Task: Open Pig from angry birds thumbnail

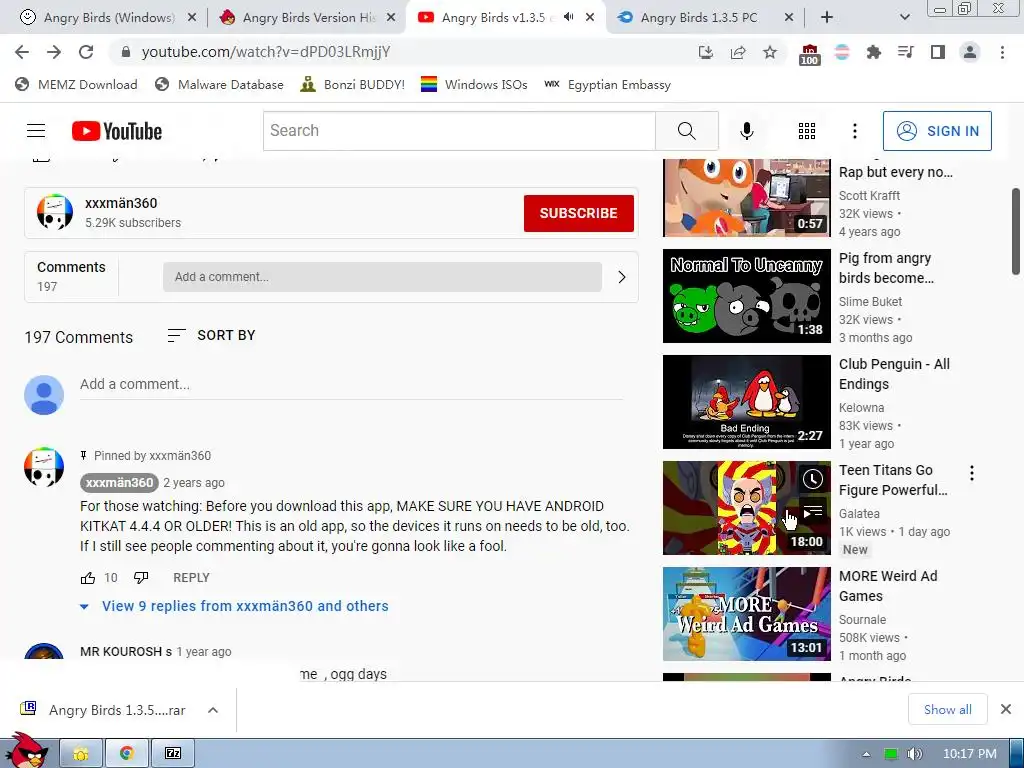Action: [x=746, y=296]
